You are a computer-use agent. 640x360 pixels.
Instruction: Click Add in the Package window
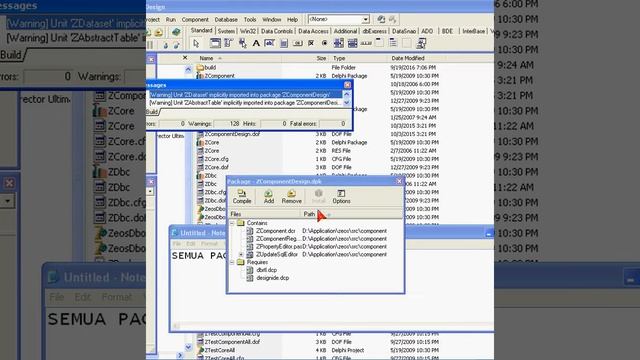click(x=269, y=196)
